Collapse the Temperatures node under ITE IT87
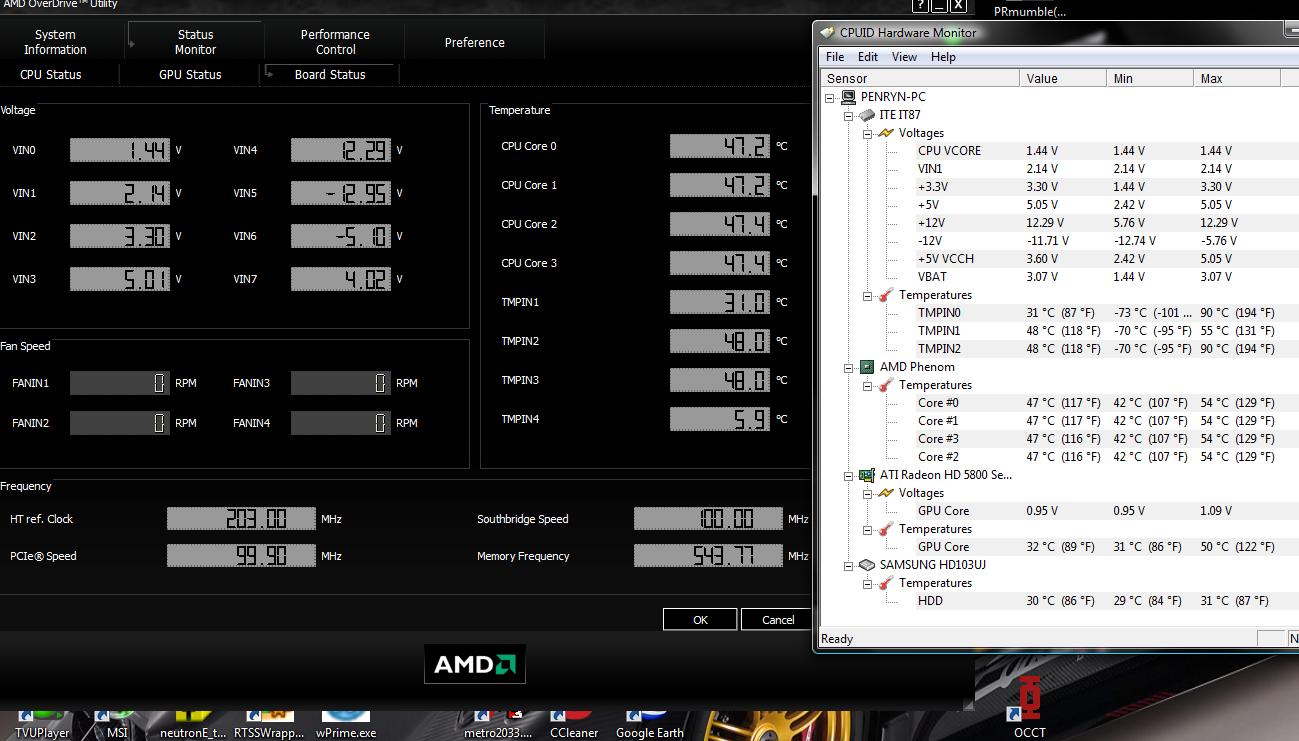 point(868,296)
